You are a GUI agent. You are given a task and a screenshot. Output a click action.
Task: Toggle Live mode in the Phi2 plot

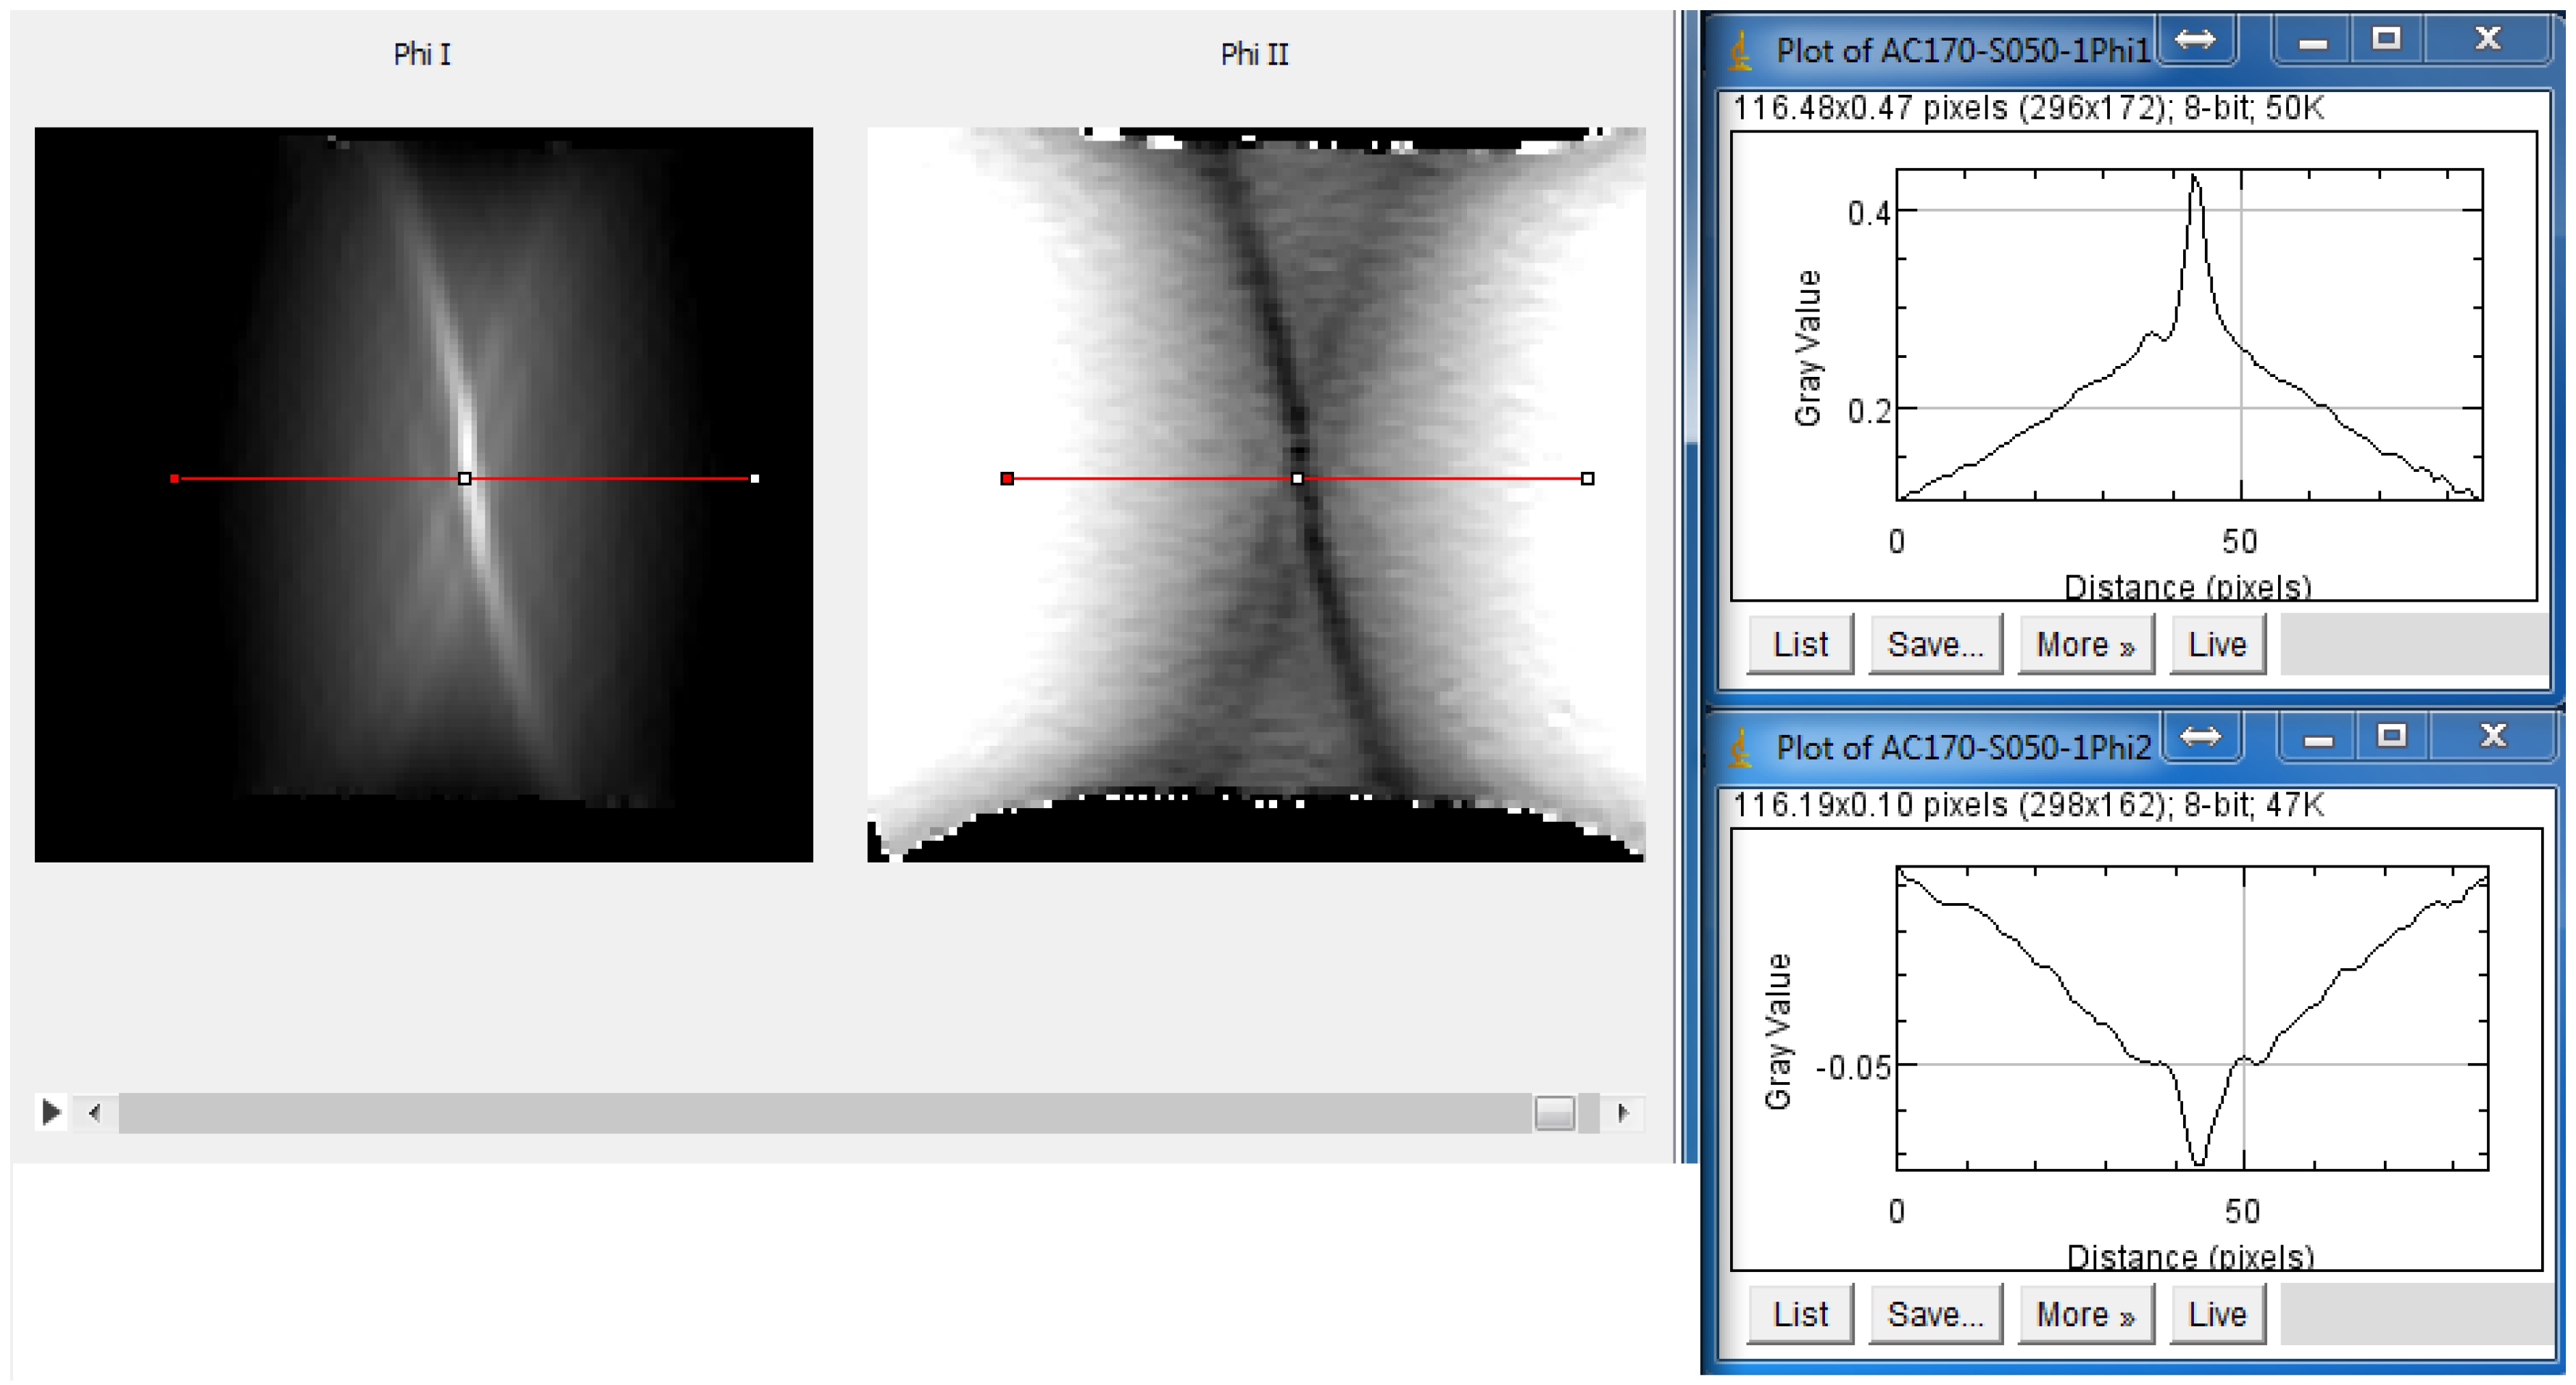click(x=2217, y=1314)
